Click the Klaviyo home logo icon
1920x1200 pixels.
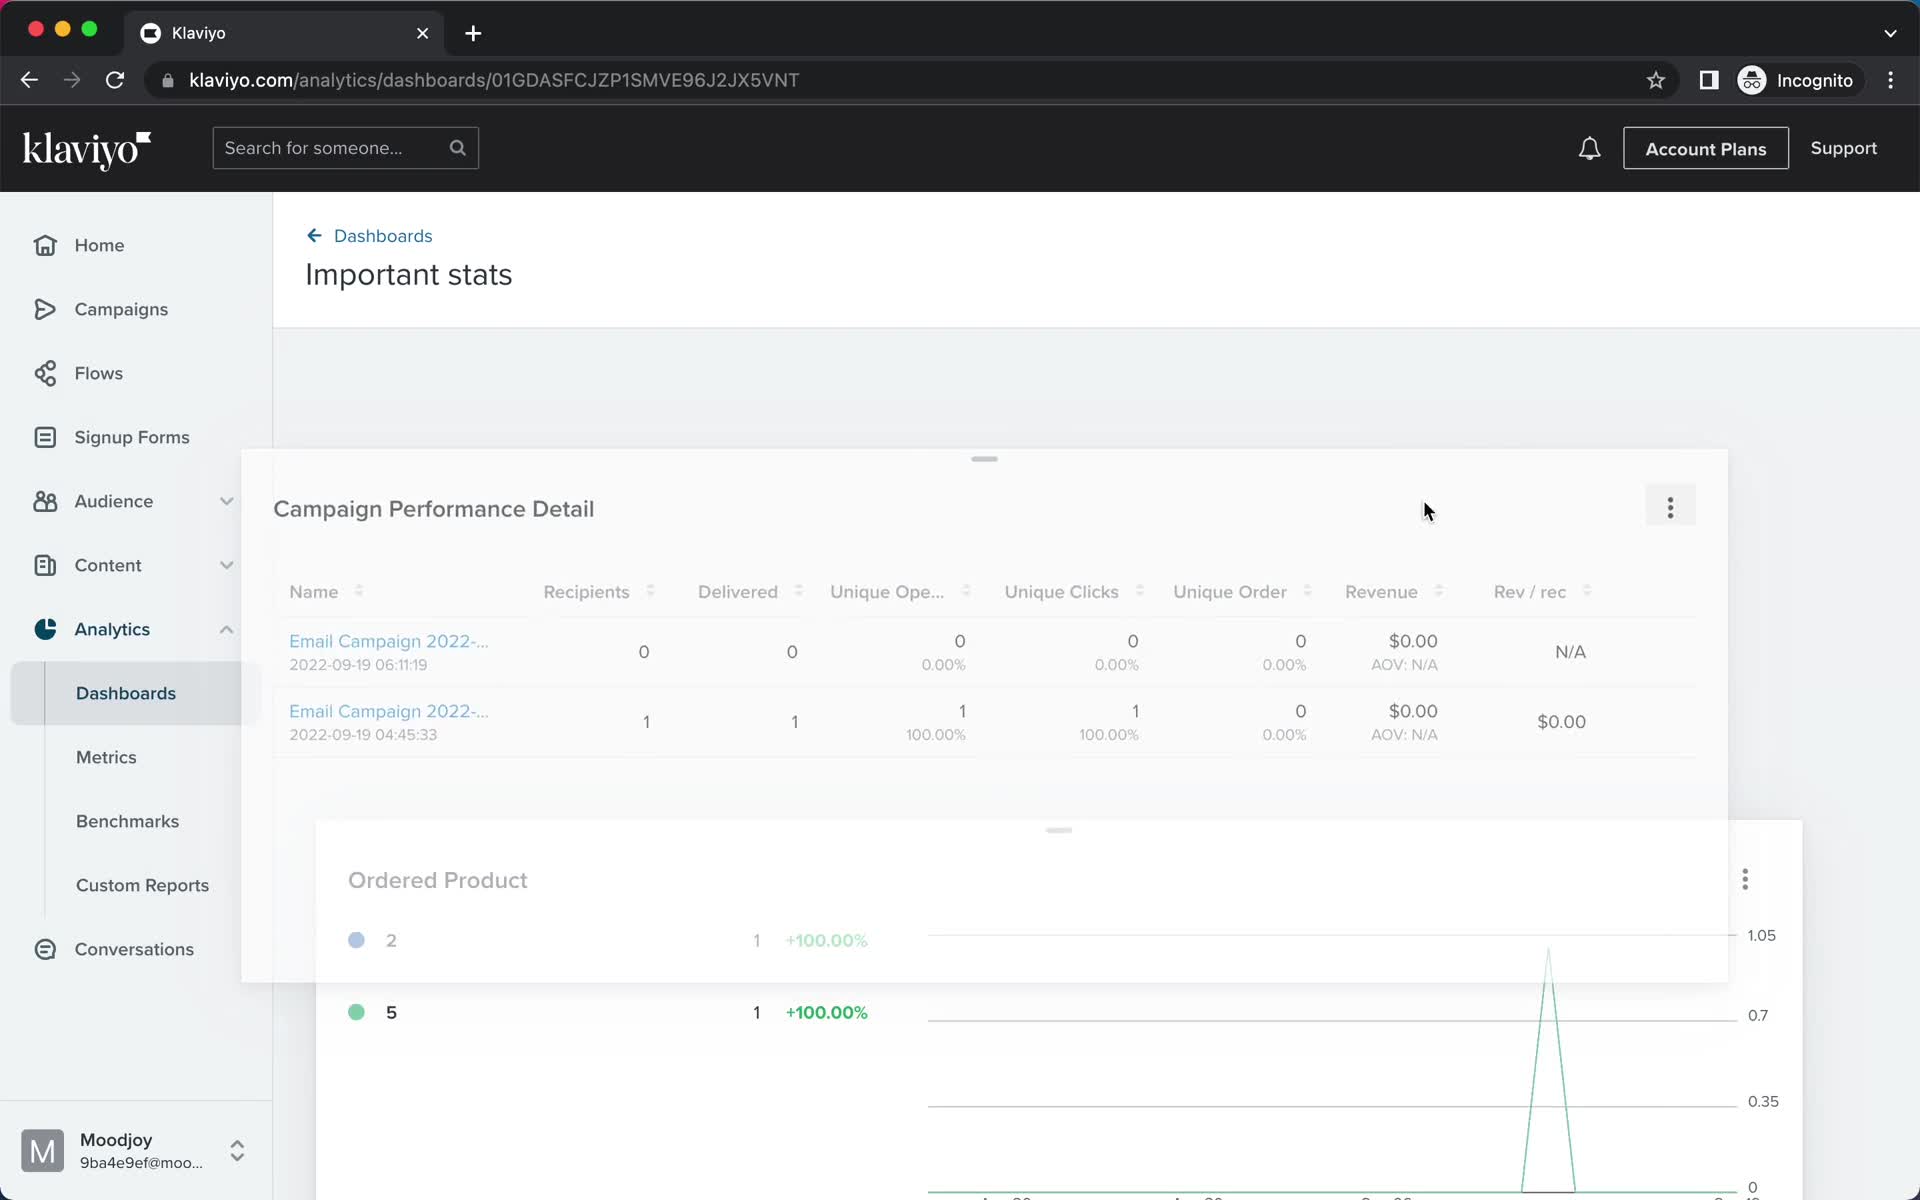coord(87,148)
